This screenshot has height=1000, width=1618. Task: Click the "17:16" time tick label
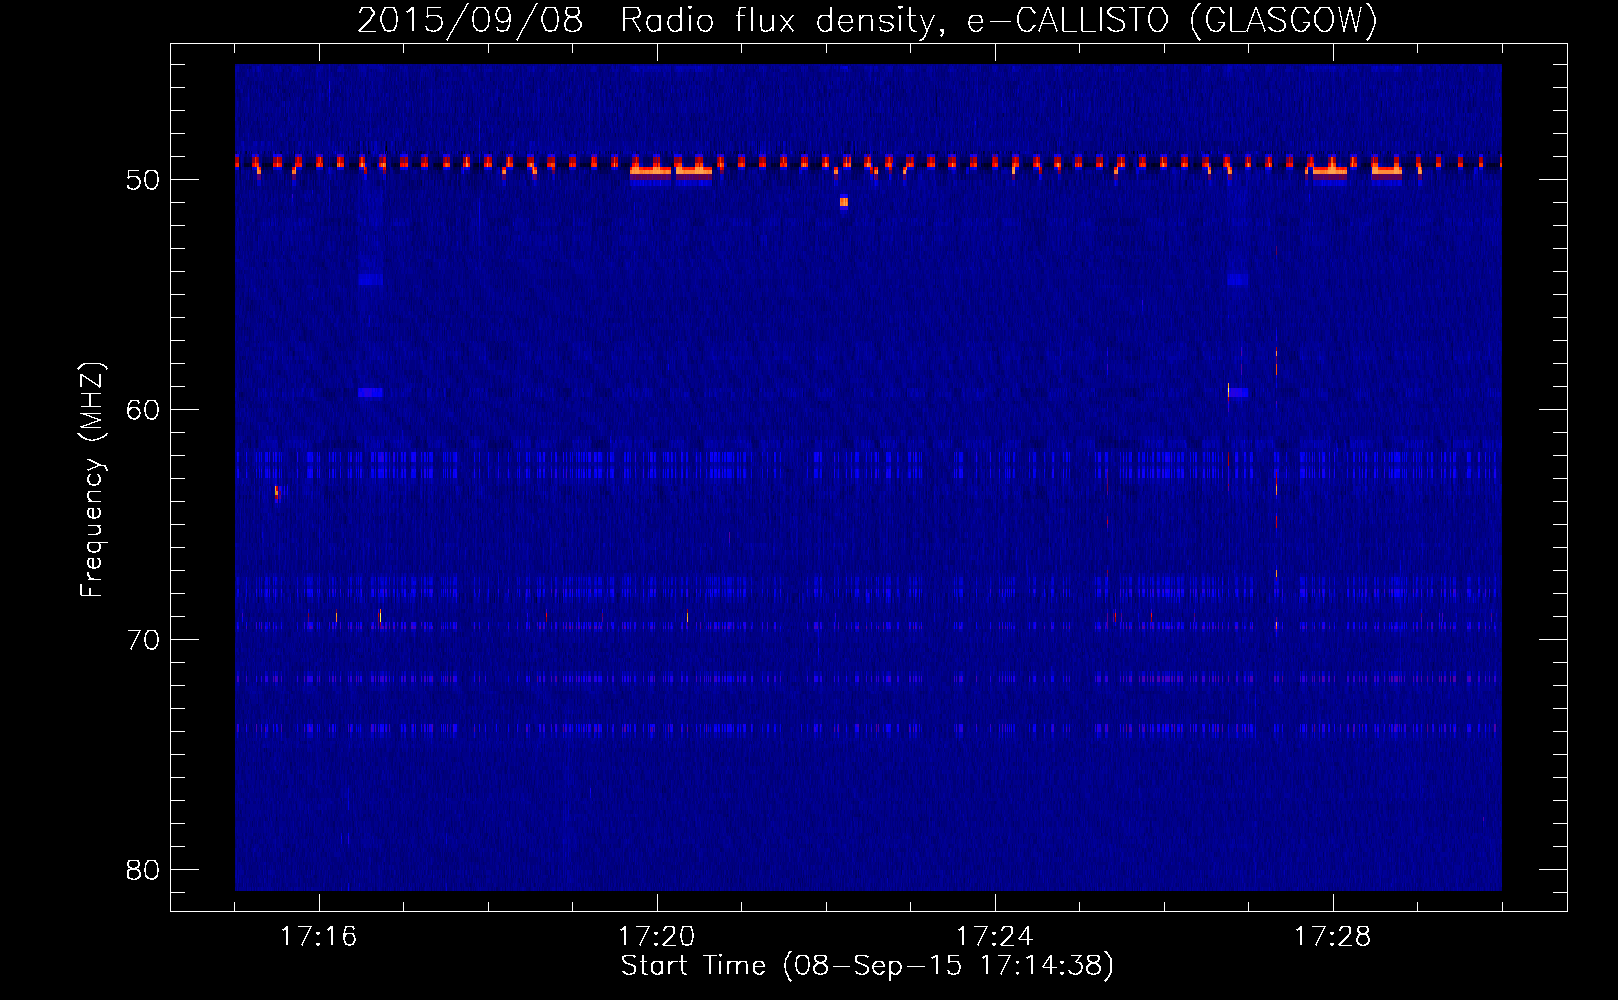click(x=319, y=937)
